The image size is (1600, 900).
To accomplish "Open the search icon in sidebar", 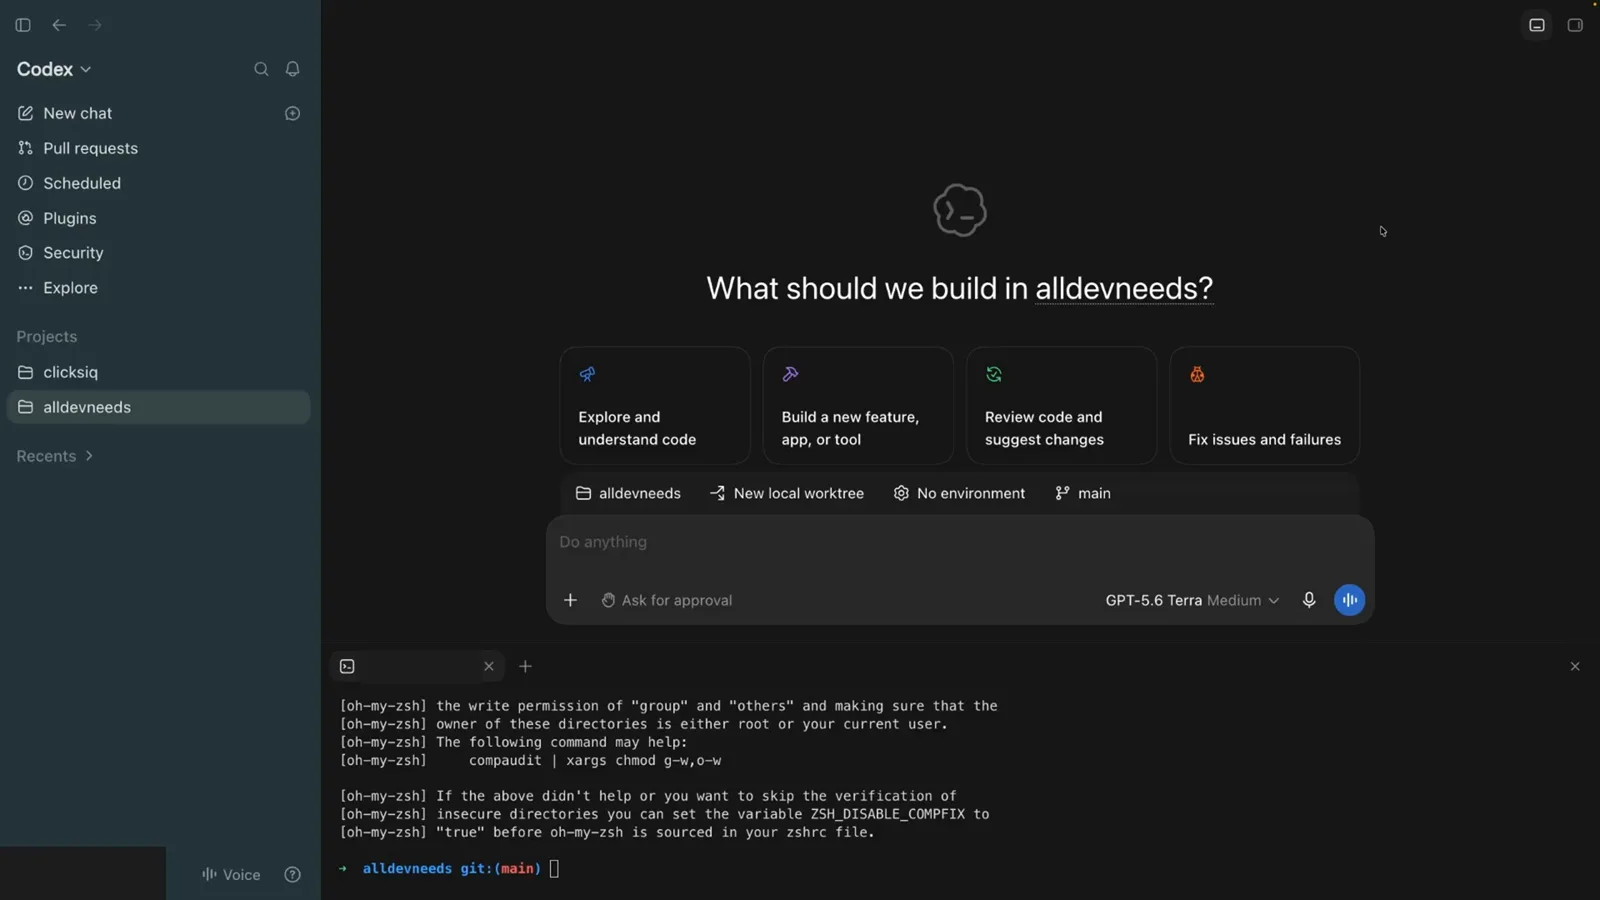I will (261, 69).
